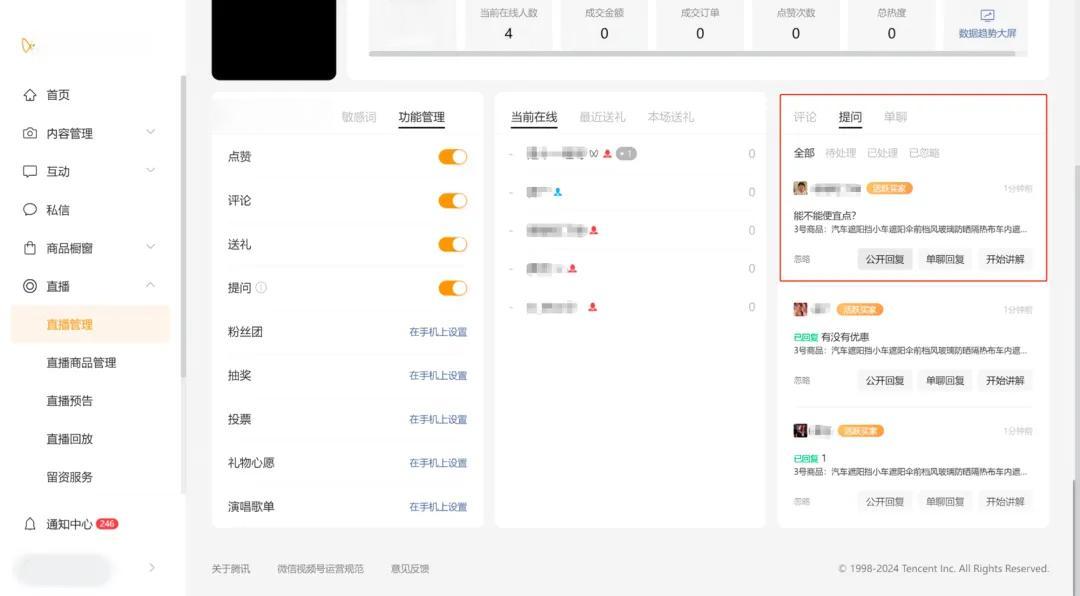Open the 数据趋势大屏 chart icon
This screenshot has width=1080, height=596.
pyautogui.click(x=987, y=16)
